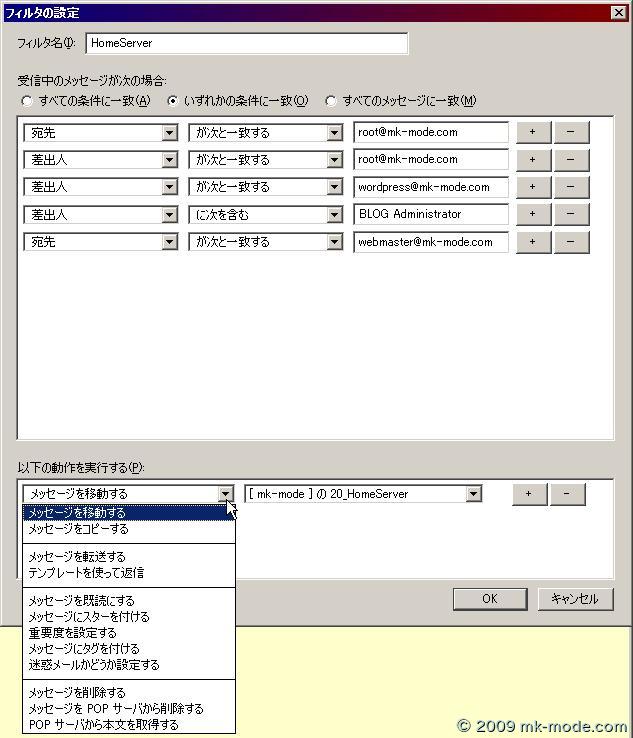Choose メッセージをコピーする from the action list
Image resolution: width=633 pixels, height=738 pixels.
tap(78, 529)
